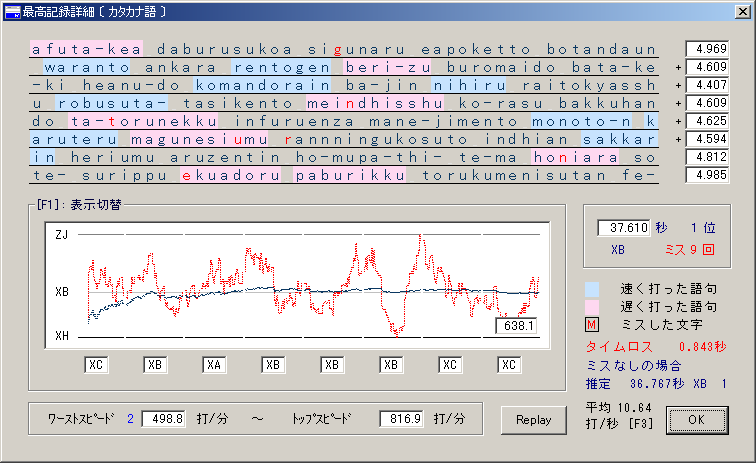The width and height of the screenshot is (756, 463).
Task: Click the highlighted word waranto
Action: (x=87, y=67)
